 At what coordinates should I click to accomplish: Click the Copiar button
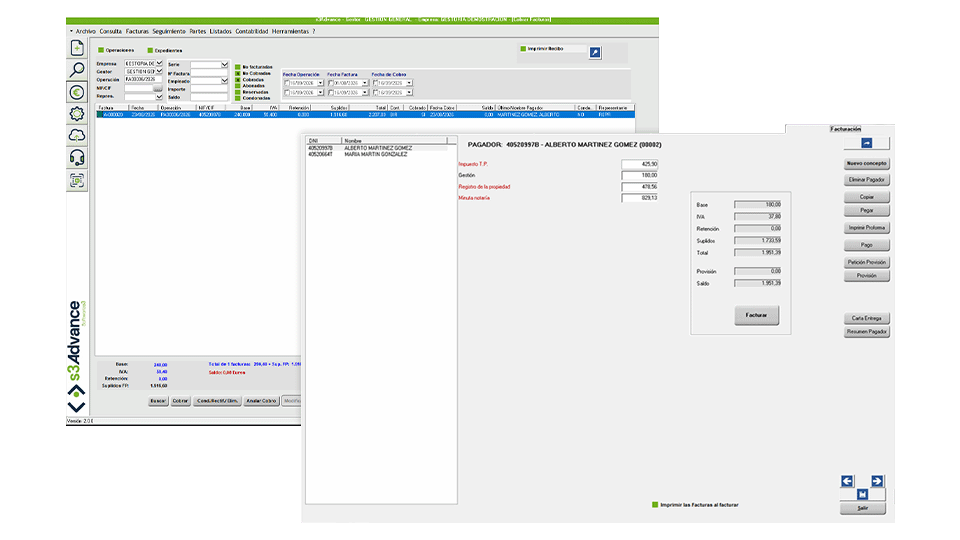point(866,197)
